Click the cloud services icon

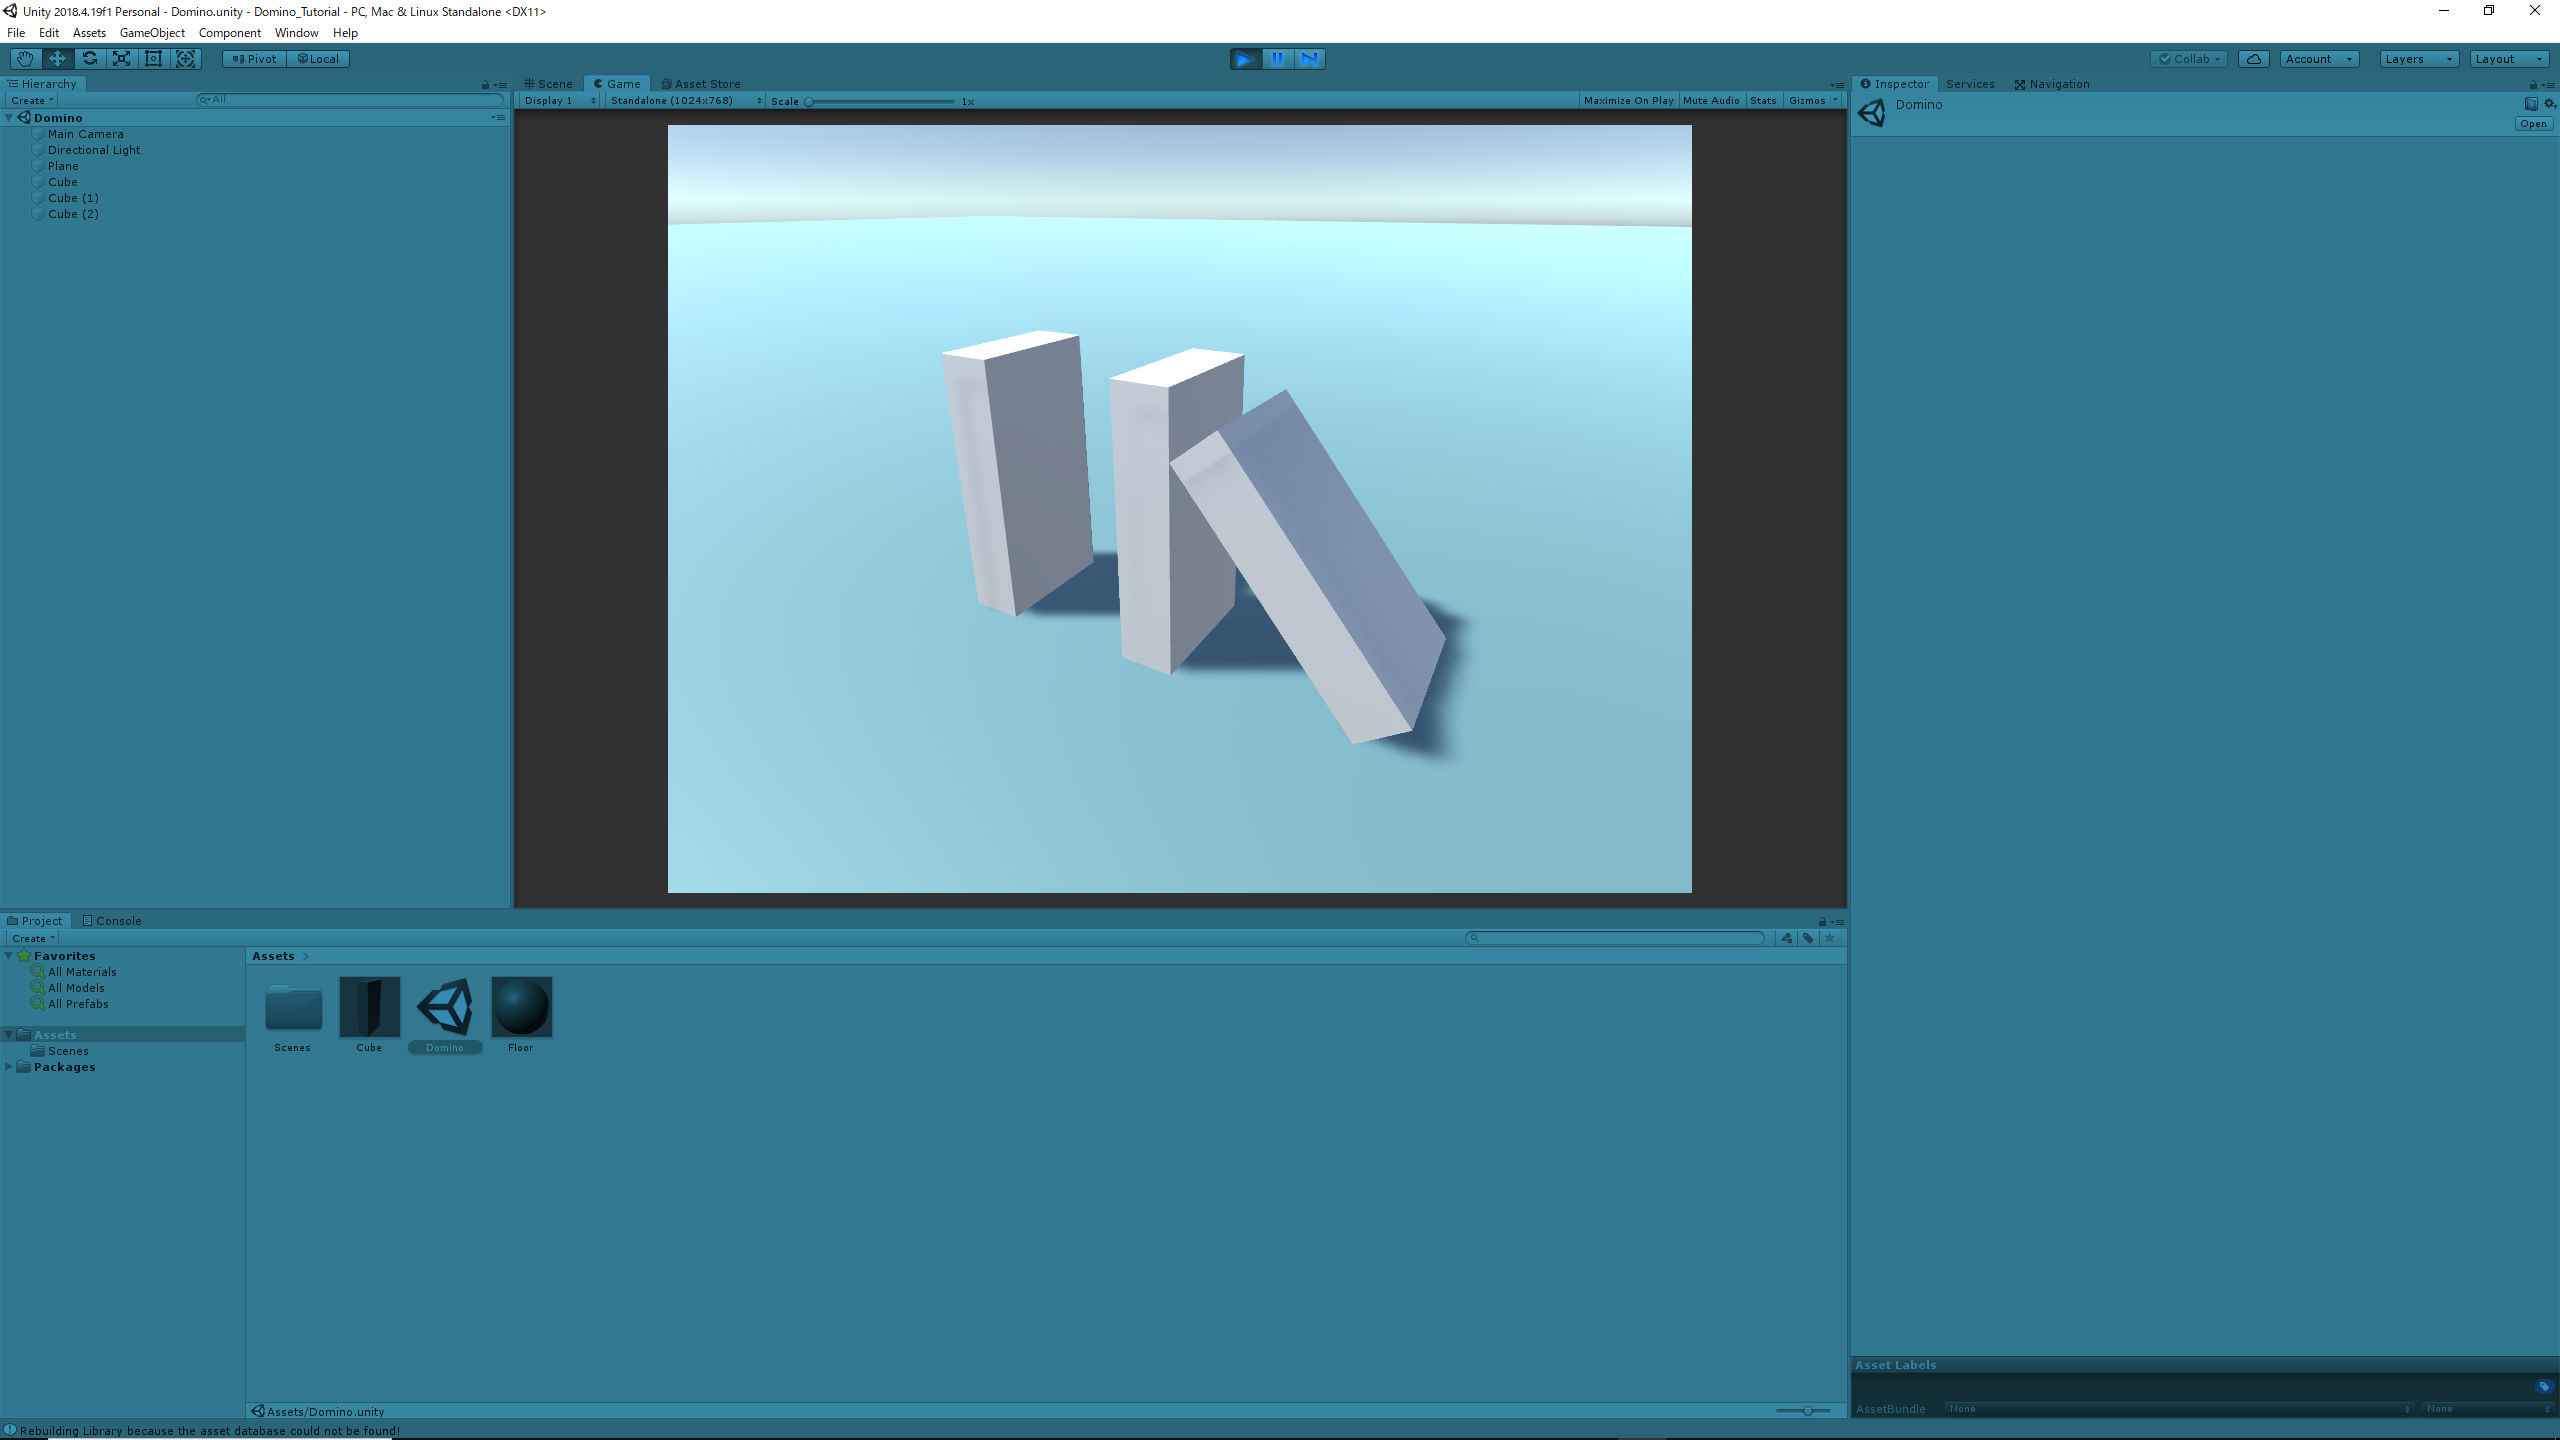(x=2253, y=59)
